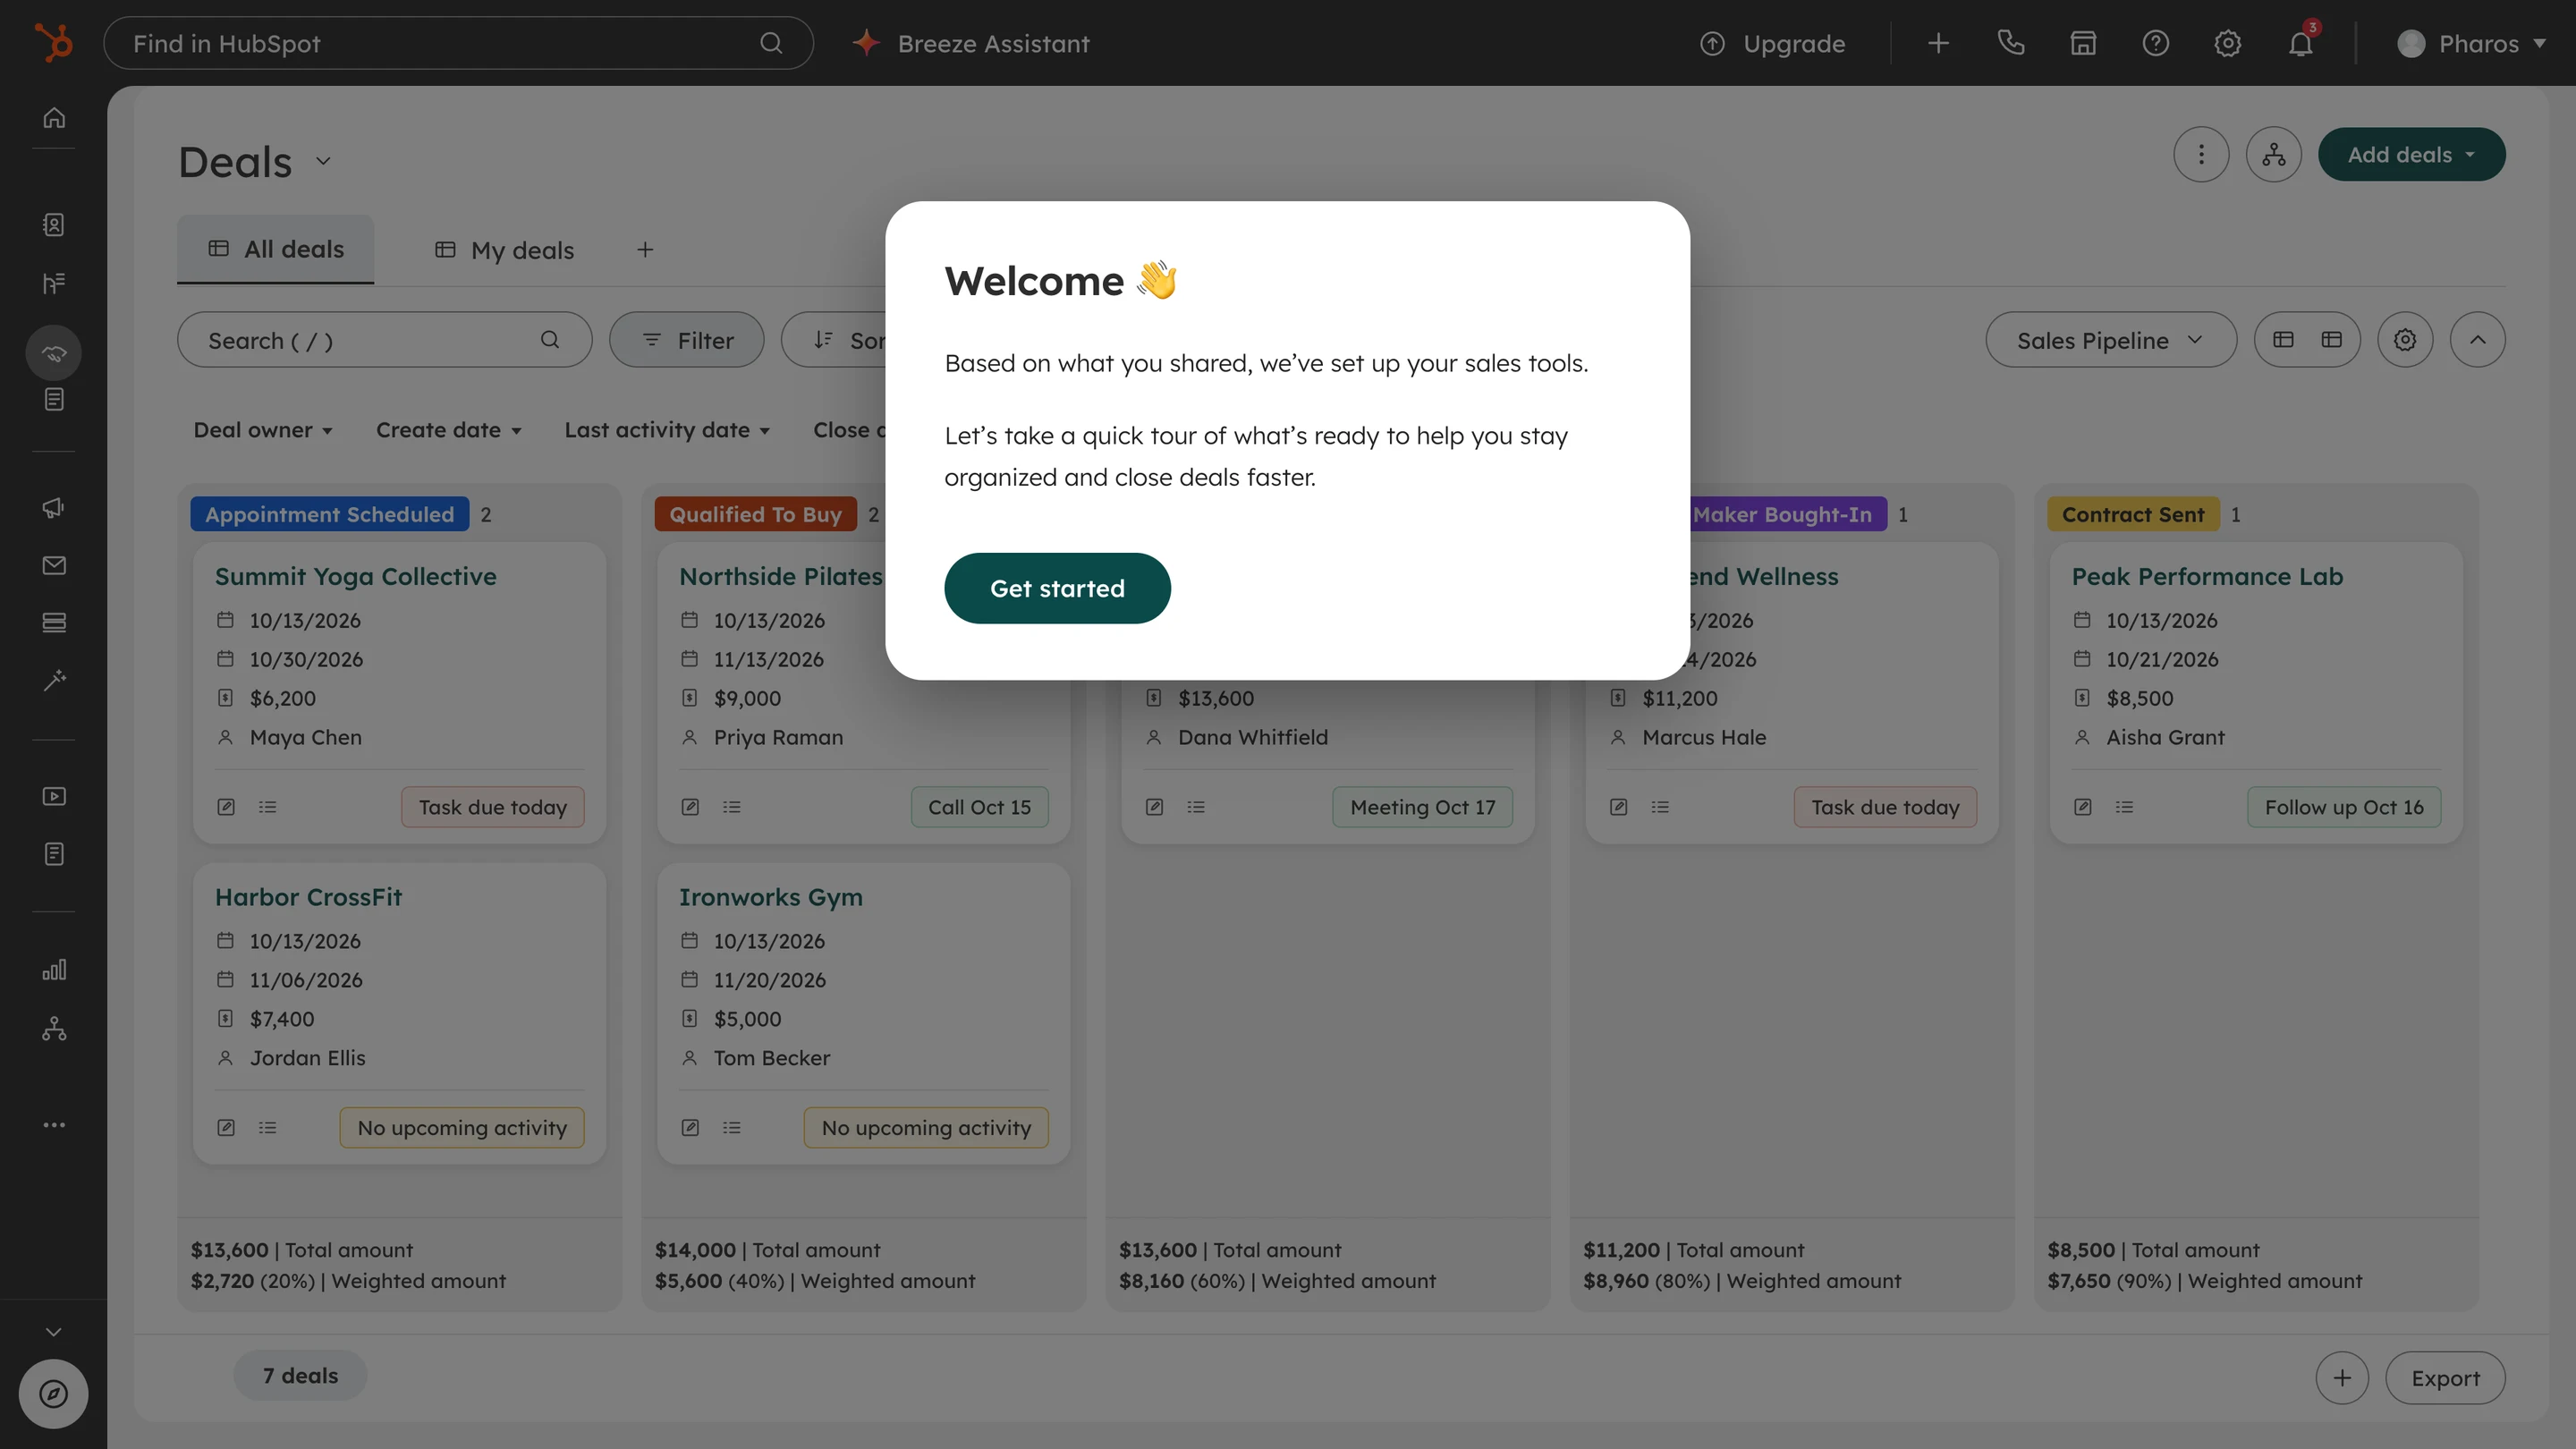The height and width of the screenshot is (1449, 2576).
Task: Click the deals Search ( / ) field
Action: [x=384, y=340]
